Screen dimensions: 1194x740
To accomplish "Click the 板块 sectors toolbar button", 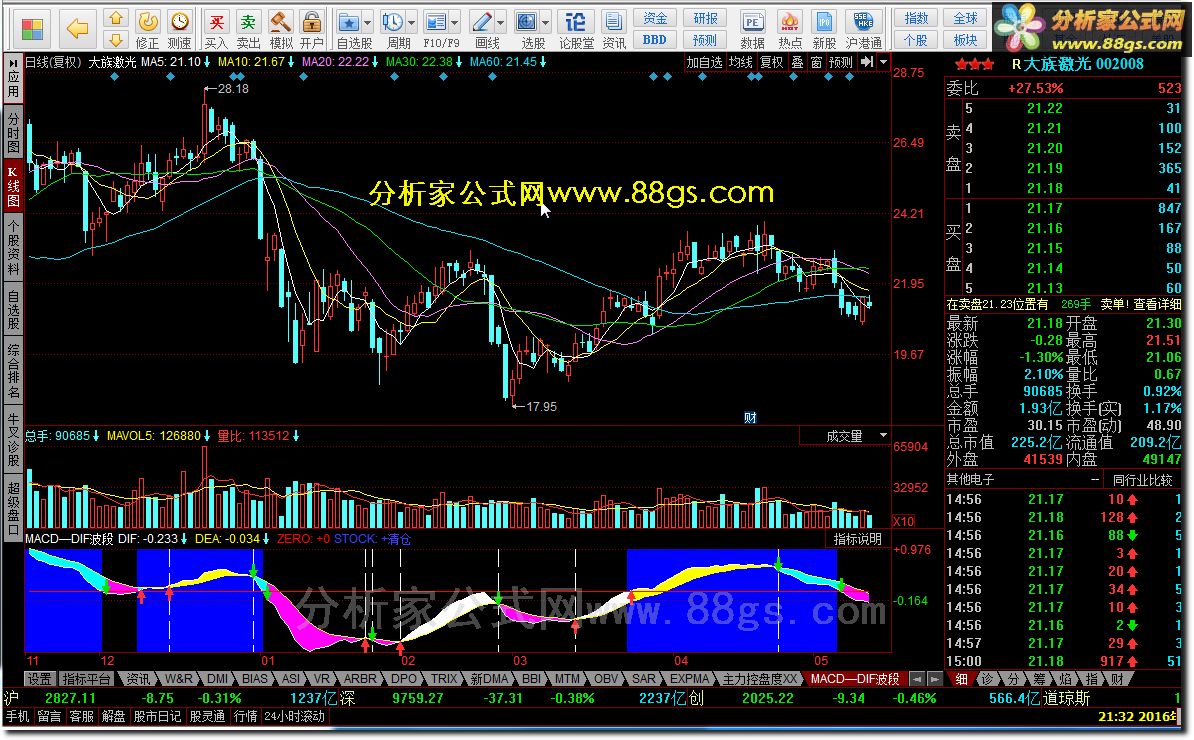I will pyautogui.click(x=965, y=40).
